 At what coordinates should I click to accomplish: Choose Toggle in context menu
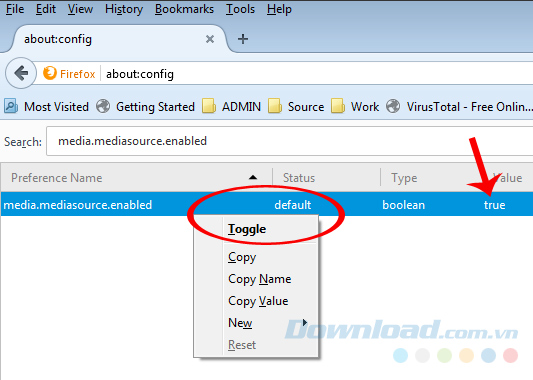coord(256,229)
